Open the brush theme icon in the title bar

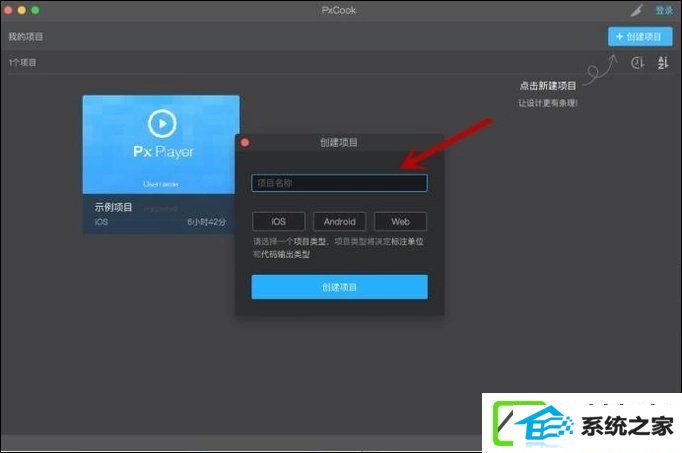pos(637,10)
